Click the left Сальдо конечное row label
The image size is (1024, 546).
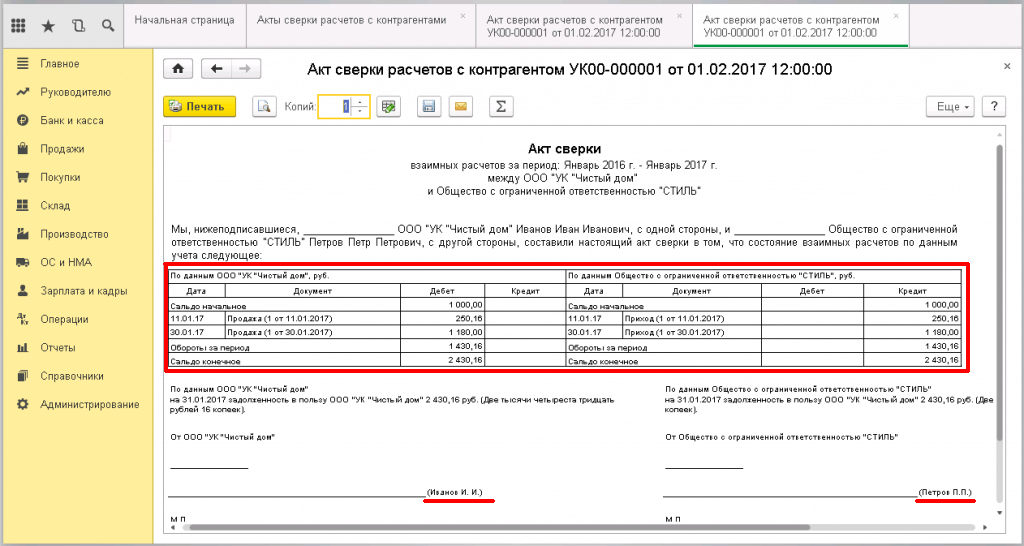tap(206, 361)
